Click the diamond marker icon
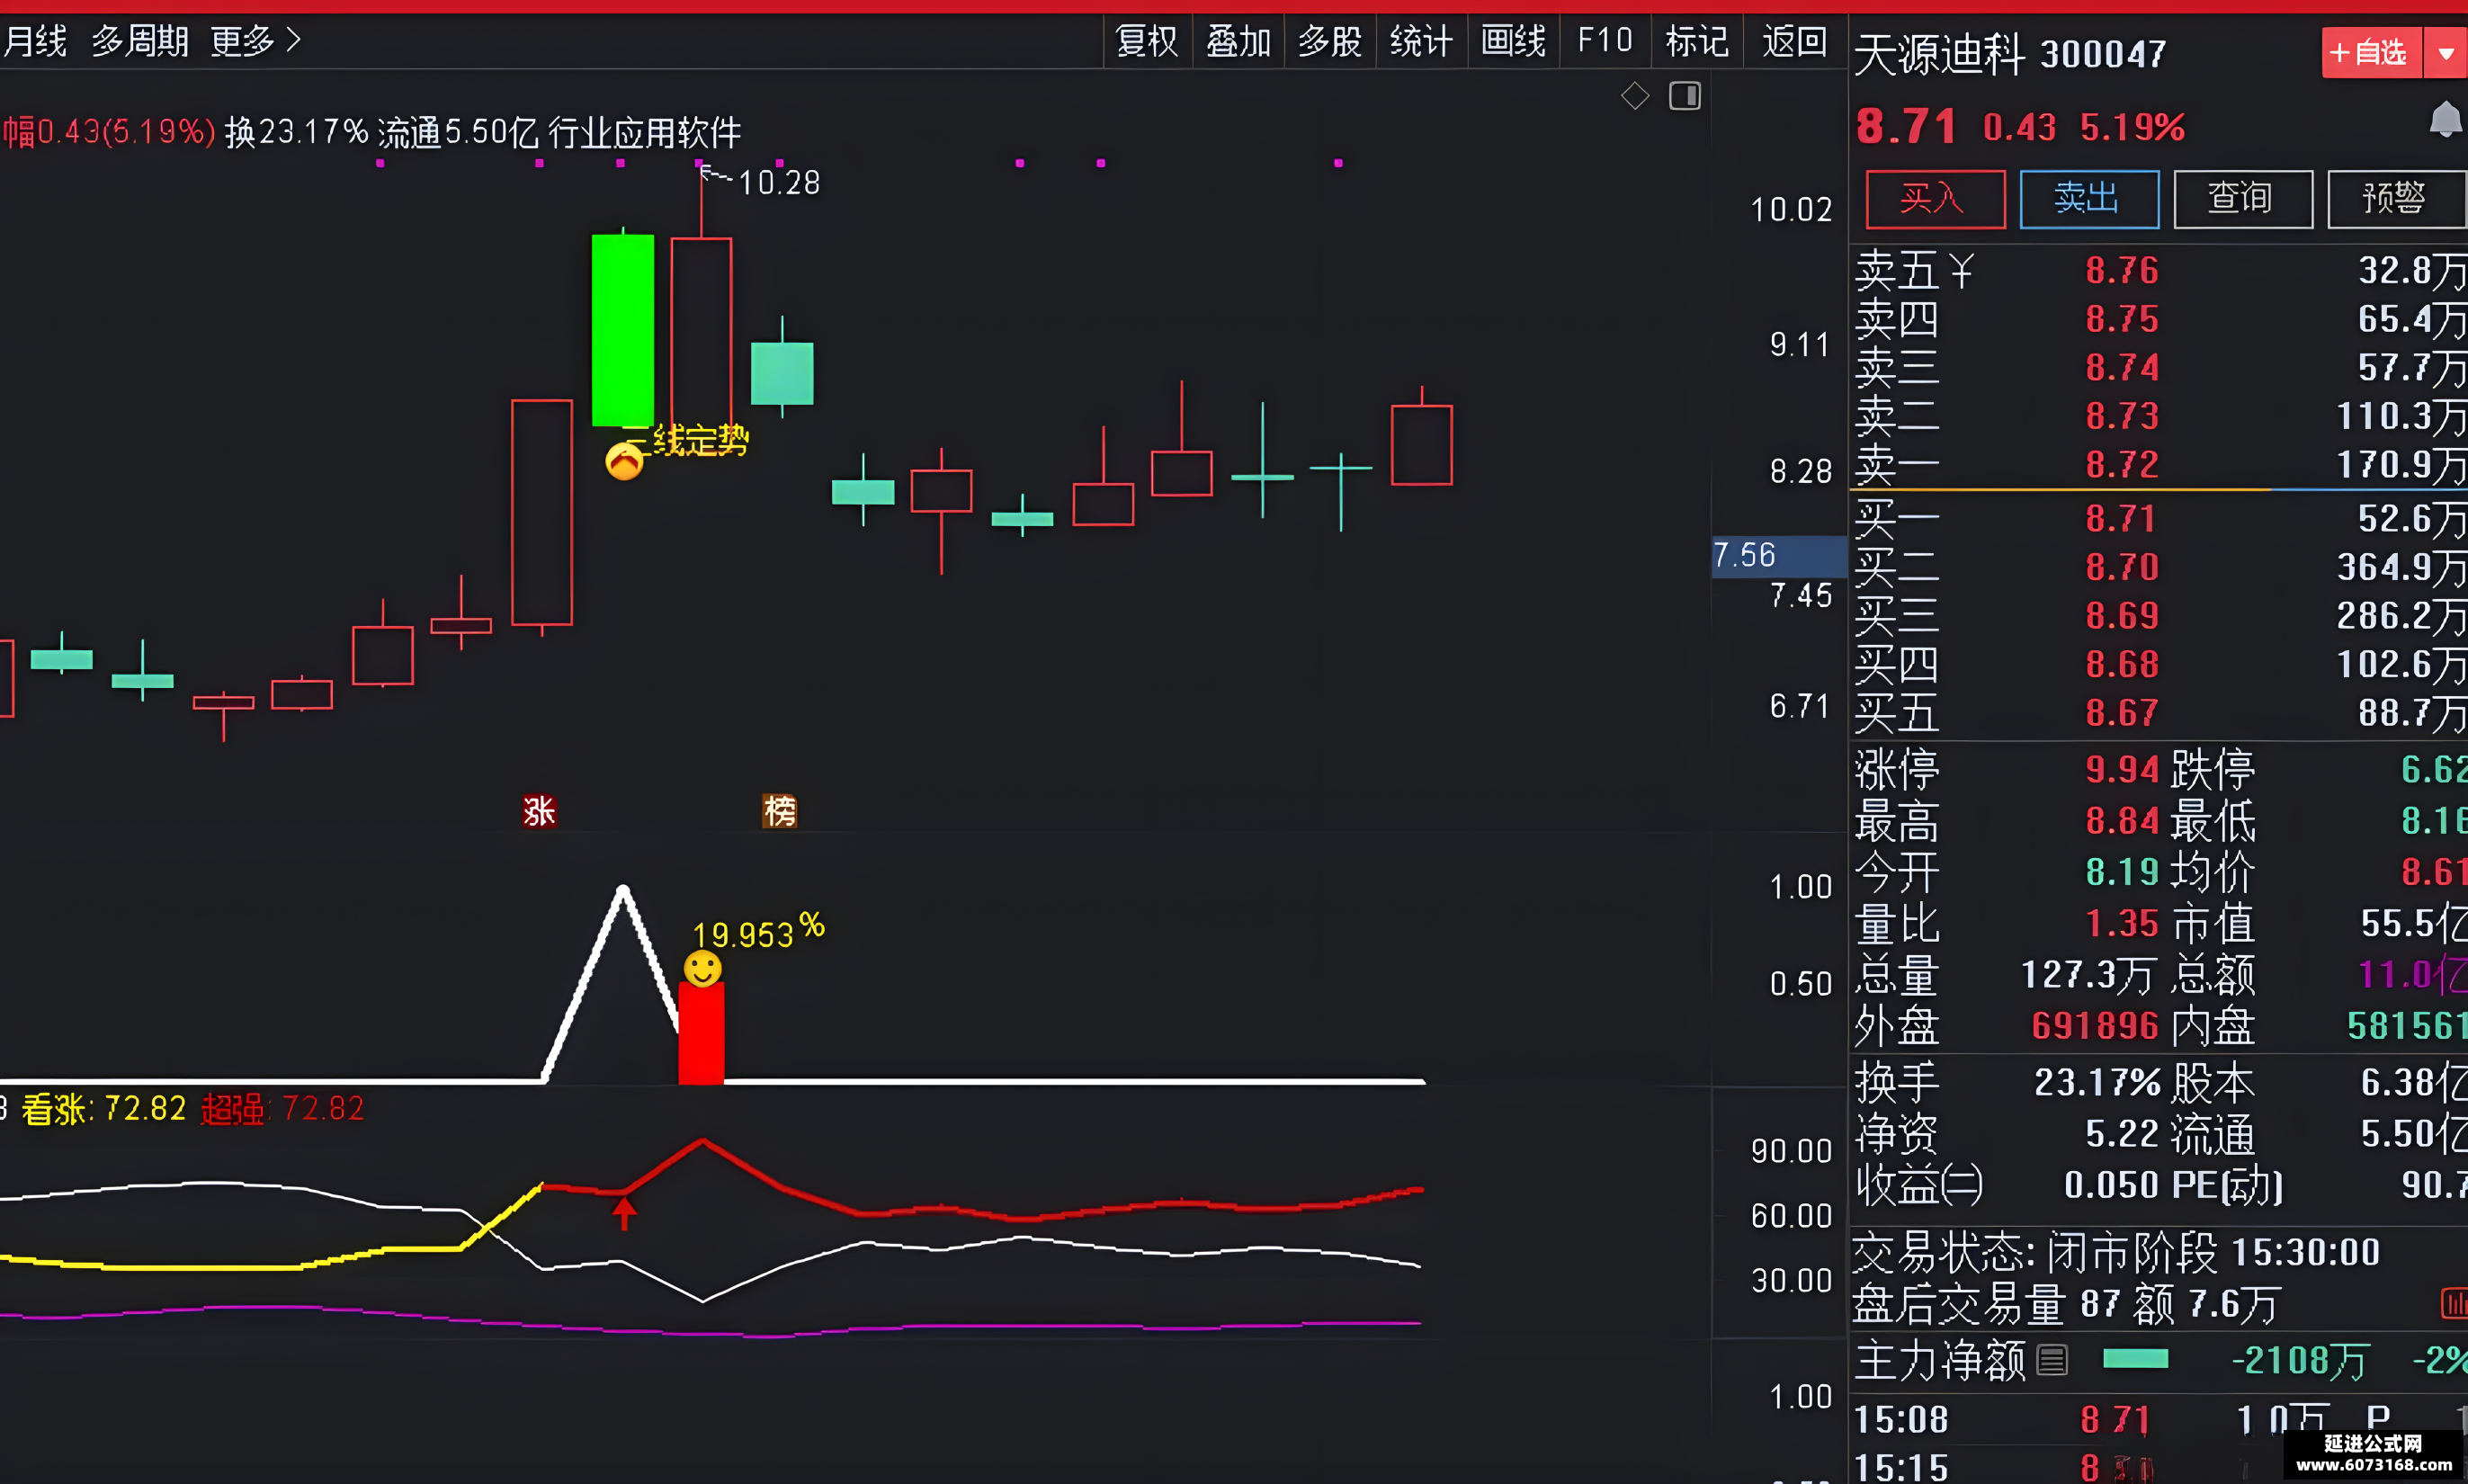The image size is (2468, 1484). coord(1635,96)
